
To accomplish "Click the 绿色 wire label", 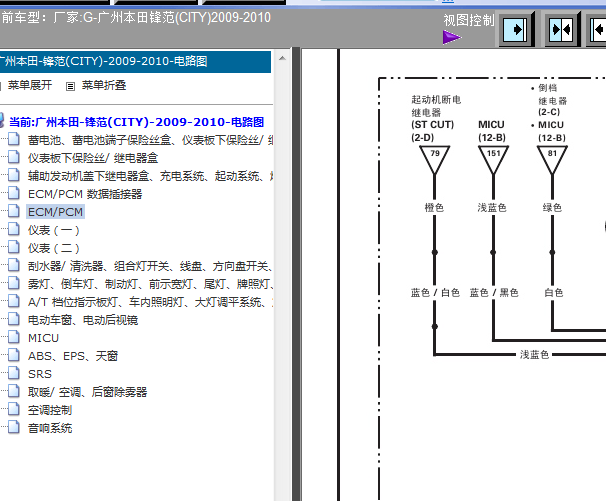I will pyautogui.click(x=552, y=208).
